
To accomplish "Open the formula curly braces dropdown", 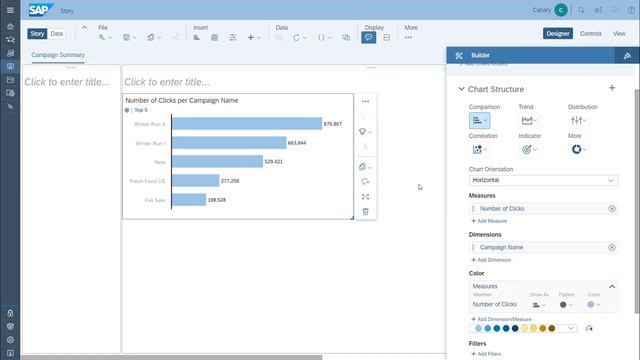I will 324,38.
